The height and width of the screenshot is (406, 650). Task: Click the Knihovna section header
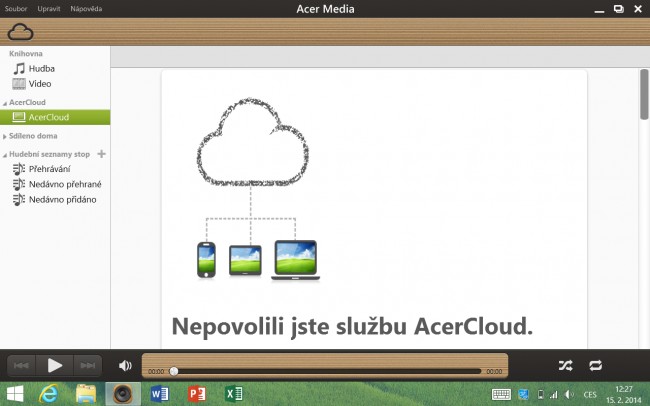(x=26, y=53)
